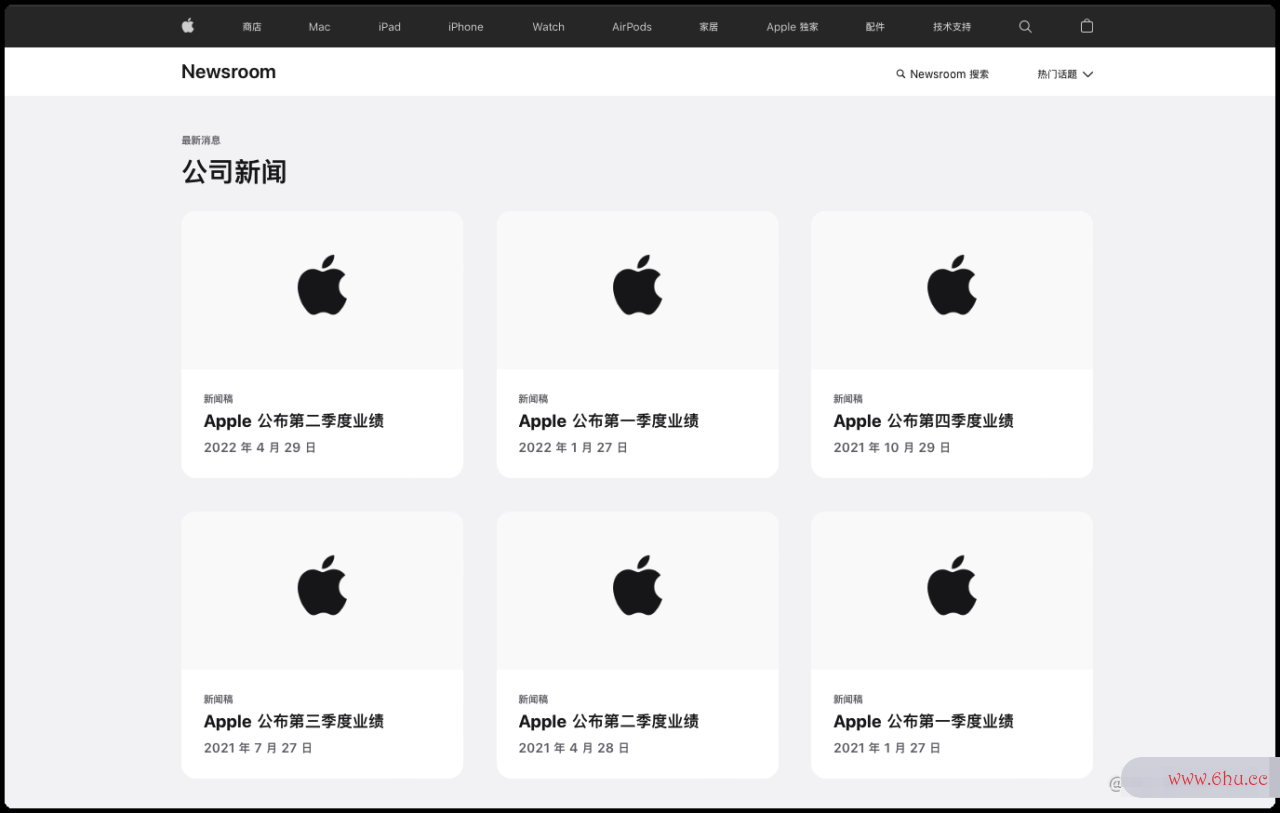Viewport: 1280px width, 813px height.
Task: Open the Apple logo thumbnail of the 2021 年 1 月 27 日 card
Action: click(952, 590)
